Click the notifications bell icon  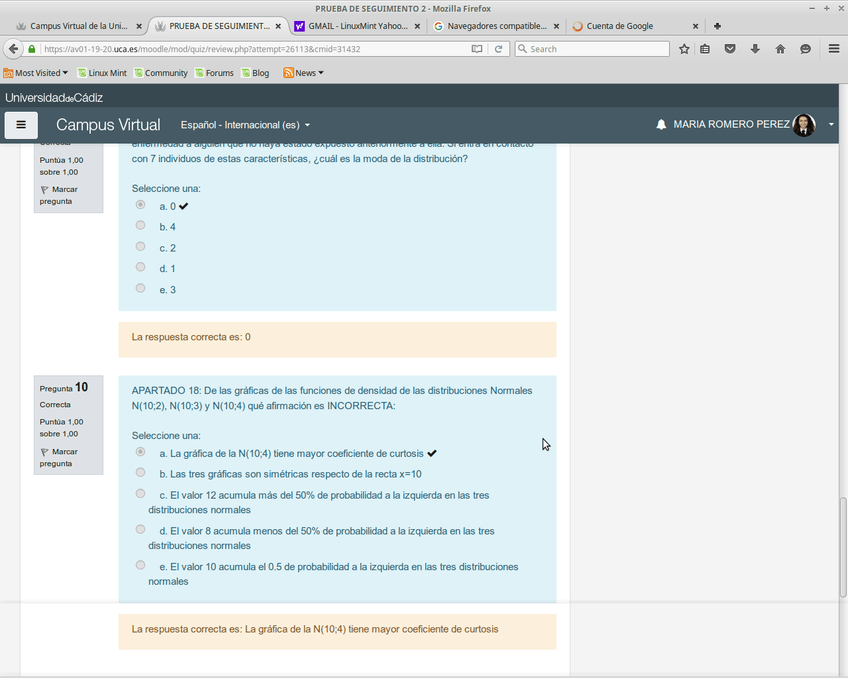(x=661, y=125)
